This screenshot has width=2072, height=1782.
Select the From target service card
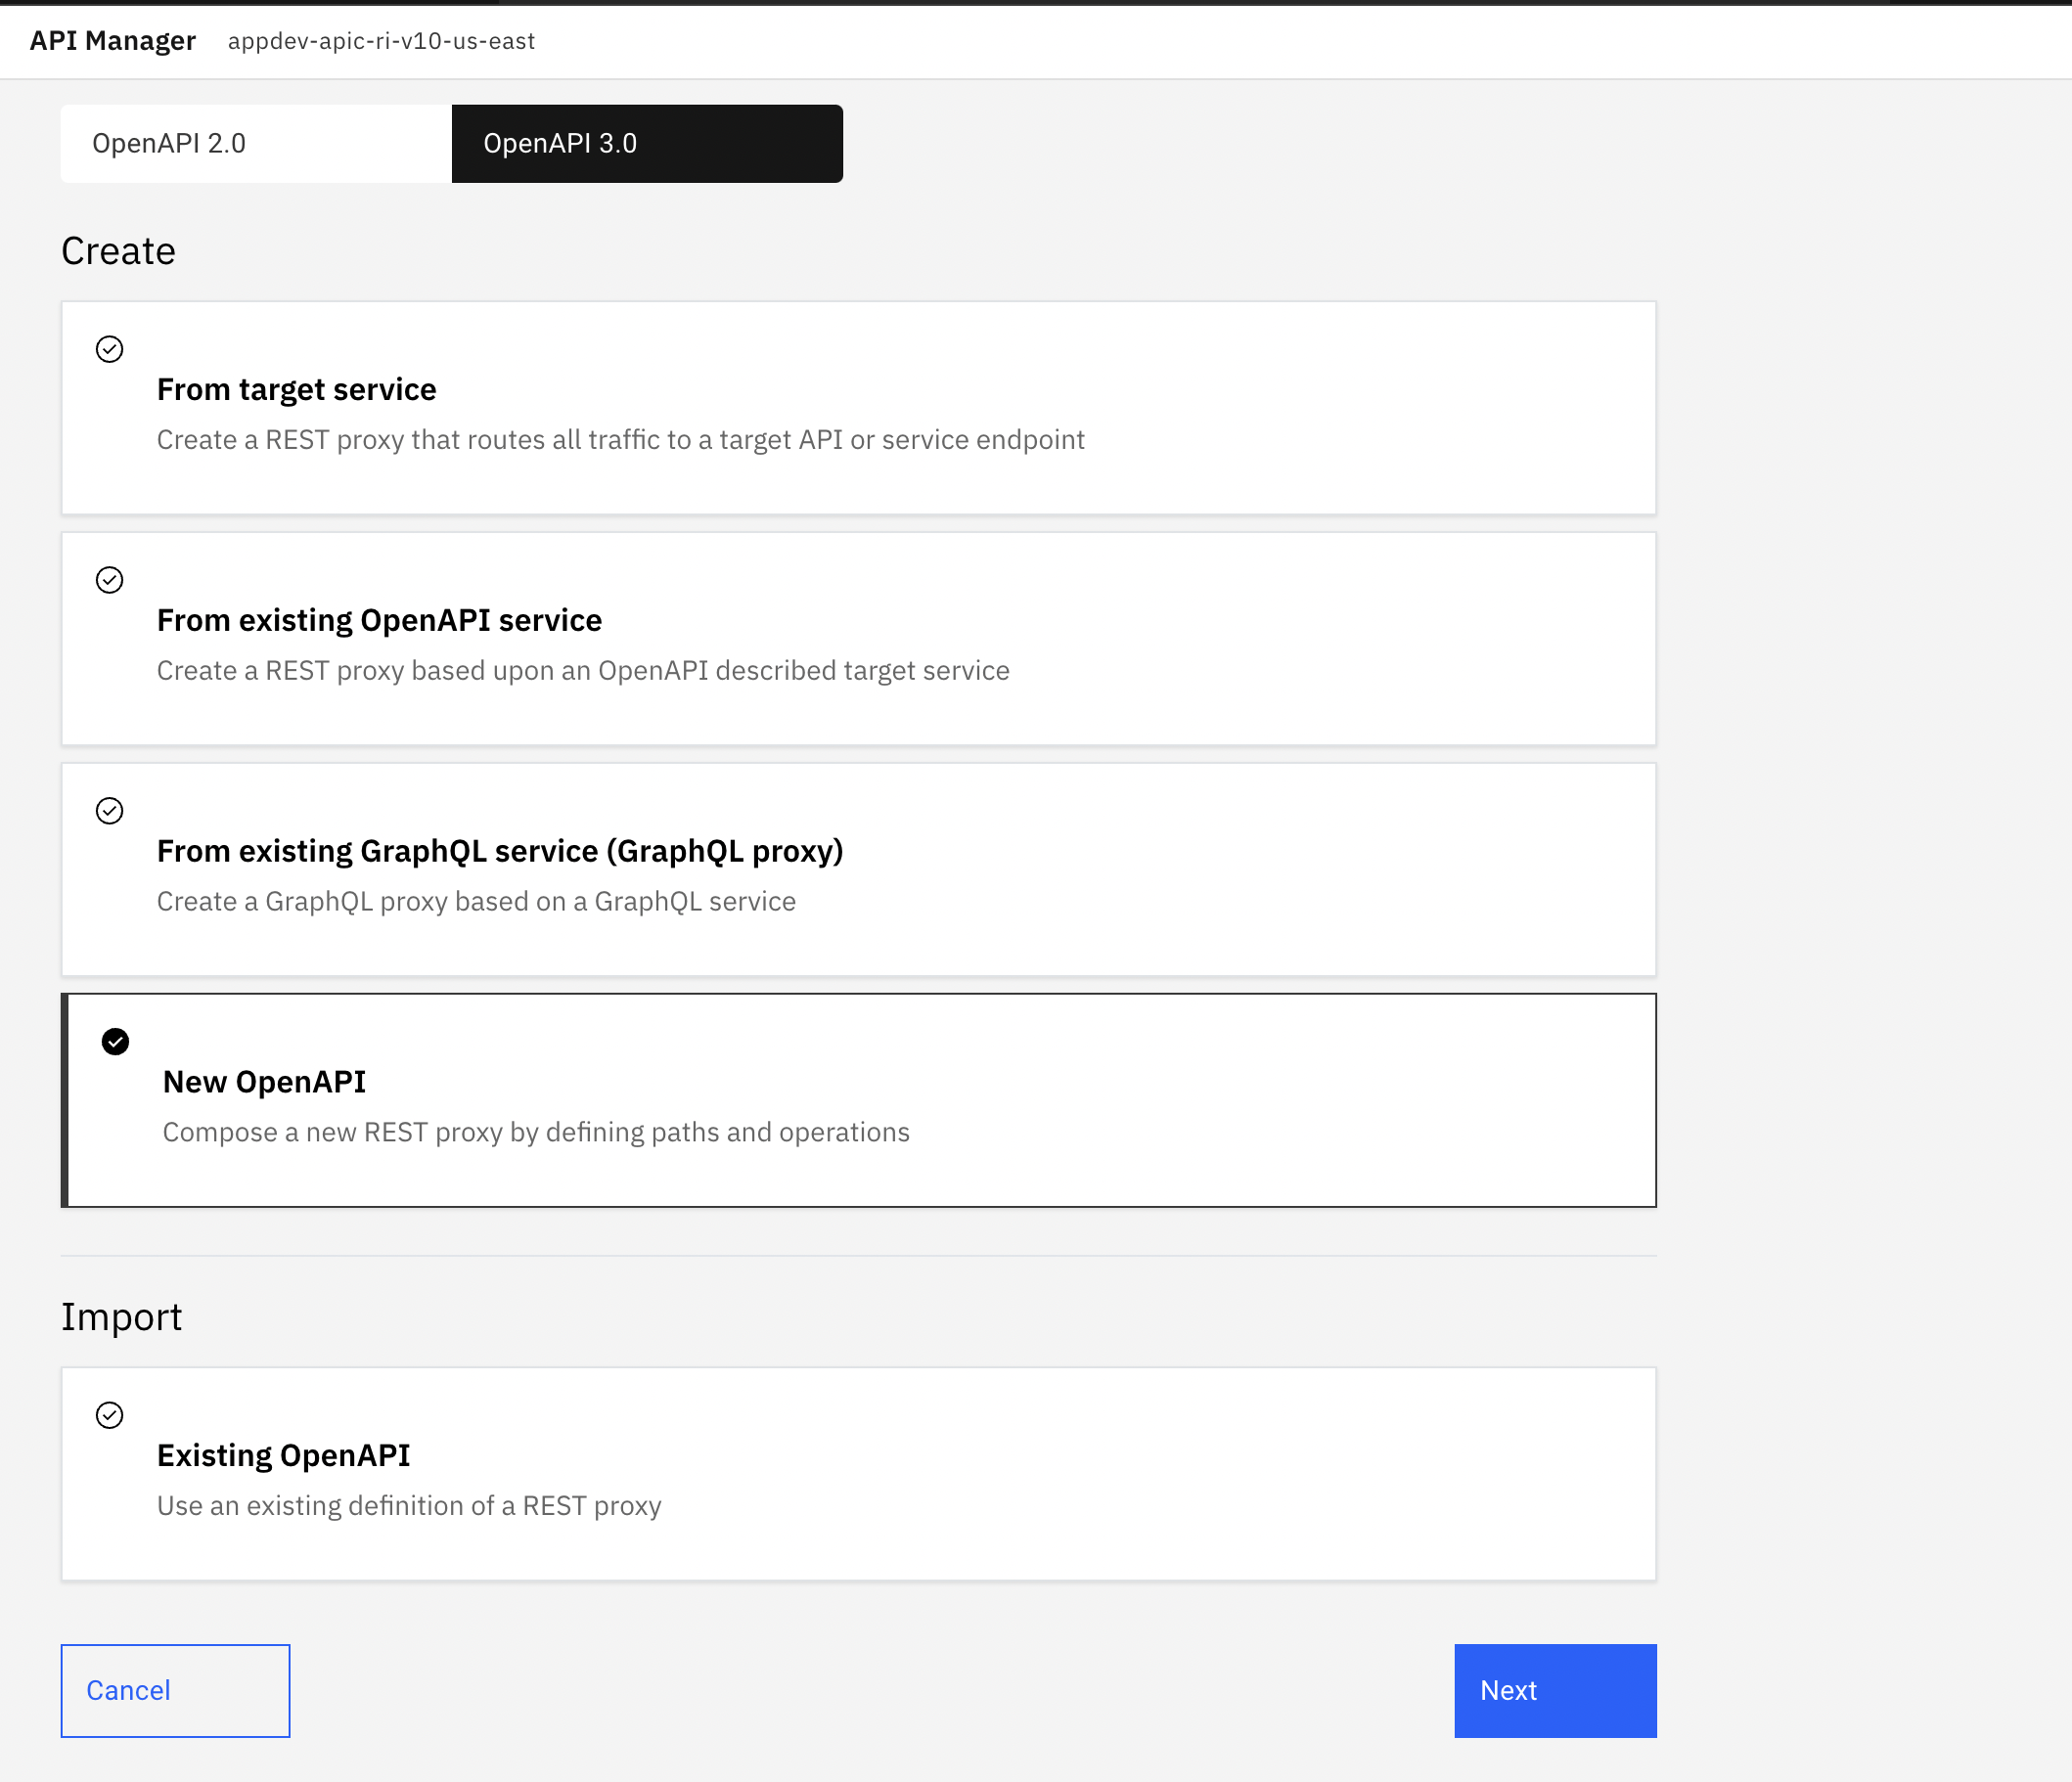(860, 408)
